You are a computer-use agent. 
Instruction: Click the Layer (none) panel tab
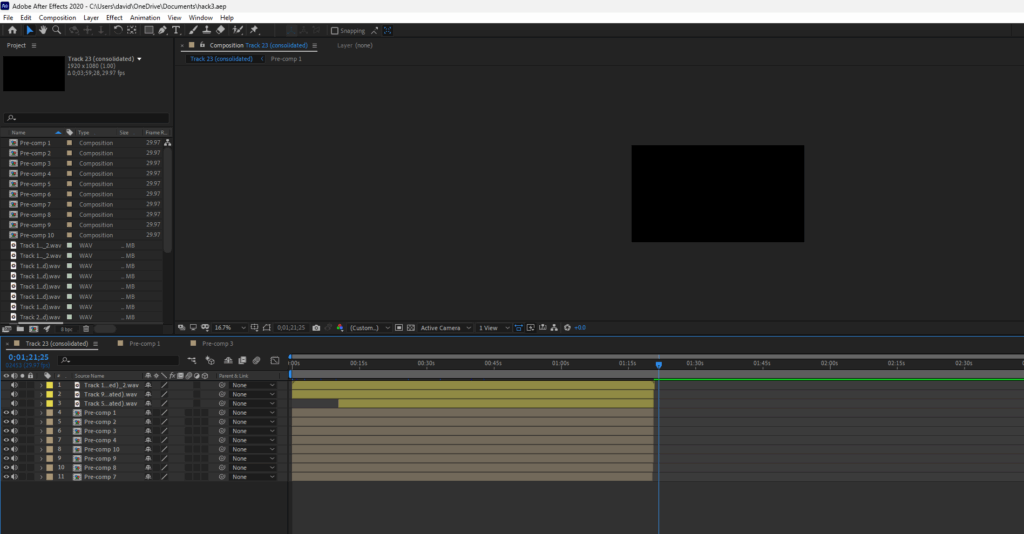355,46
